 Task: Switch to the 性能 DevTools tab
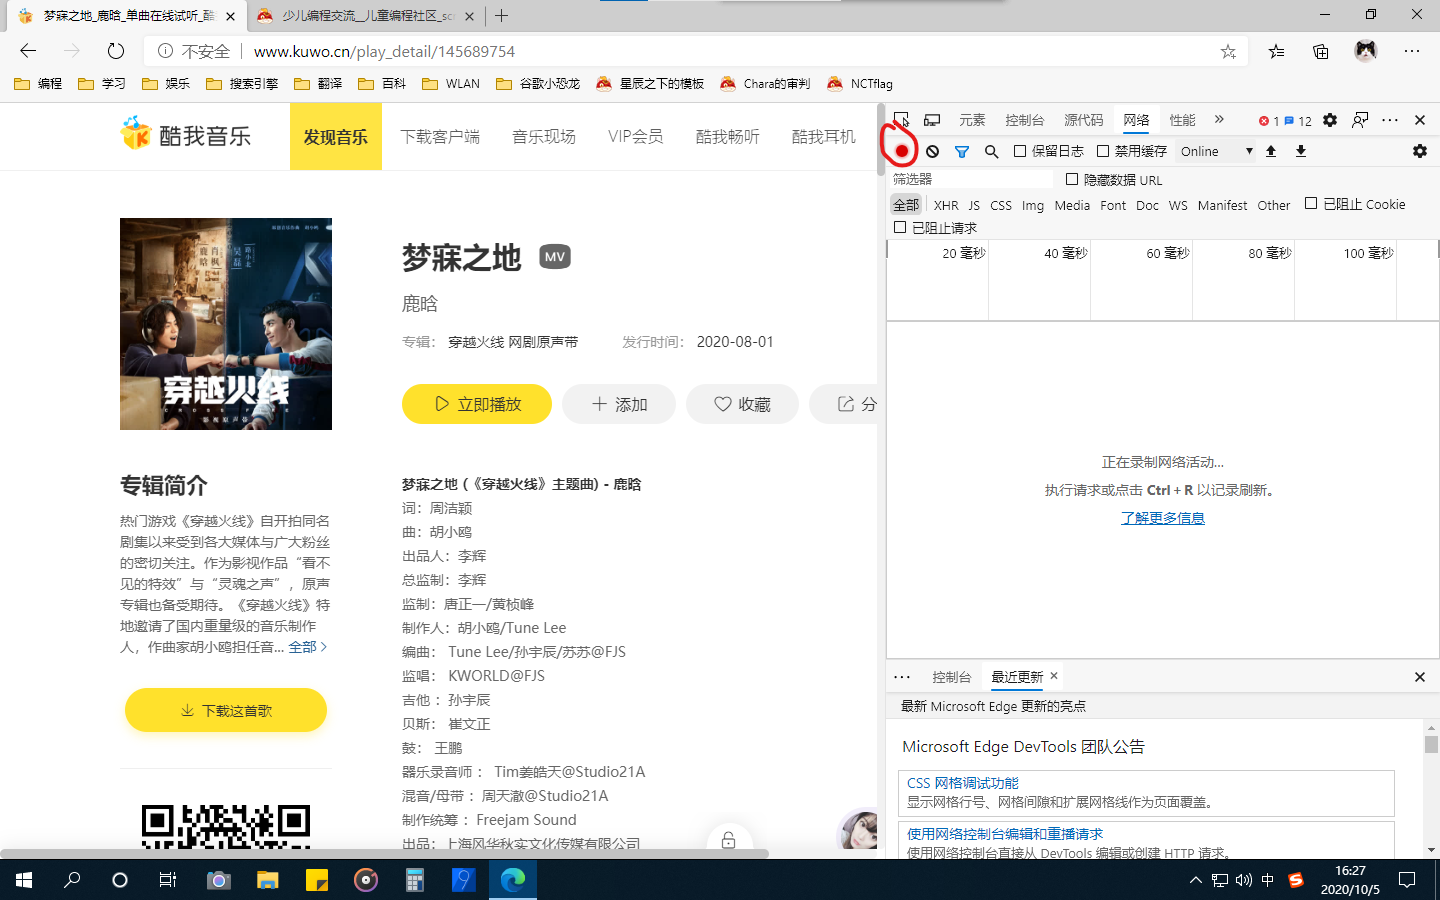1183,120
